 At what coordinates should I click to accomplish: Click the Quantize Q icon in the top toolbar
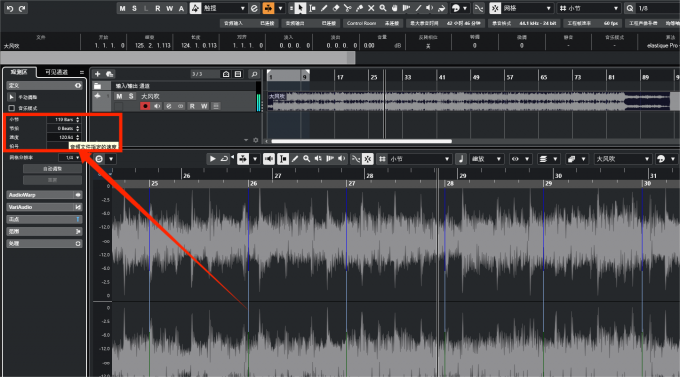tap(630, 8)
